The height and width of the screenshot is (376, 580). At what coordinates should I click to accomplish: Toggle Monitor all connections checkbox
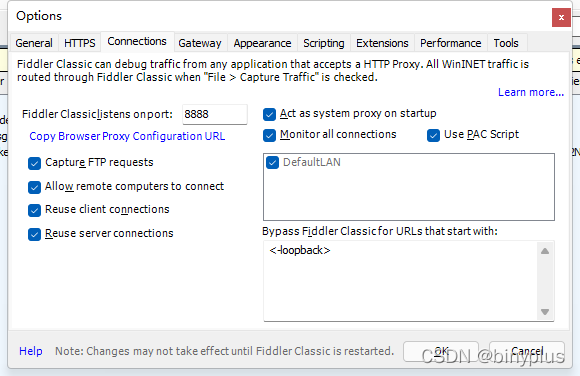[x=269, y=135]
